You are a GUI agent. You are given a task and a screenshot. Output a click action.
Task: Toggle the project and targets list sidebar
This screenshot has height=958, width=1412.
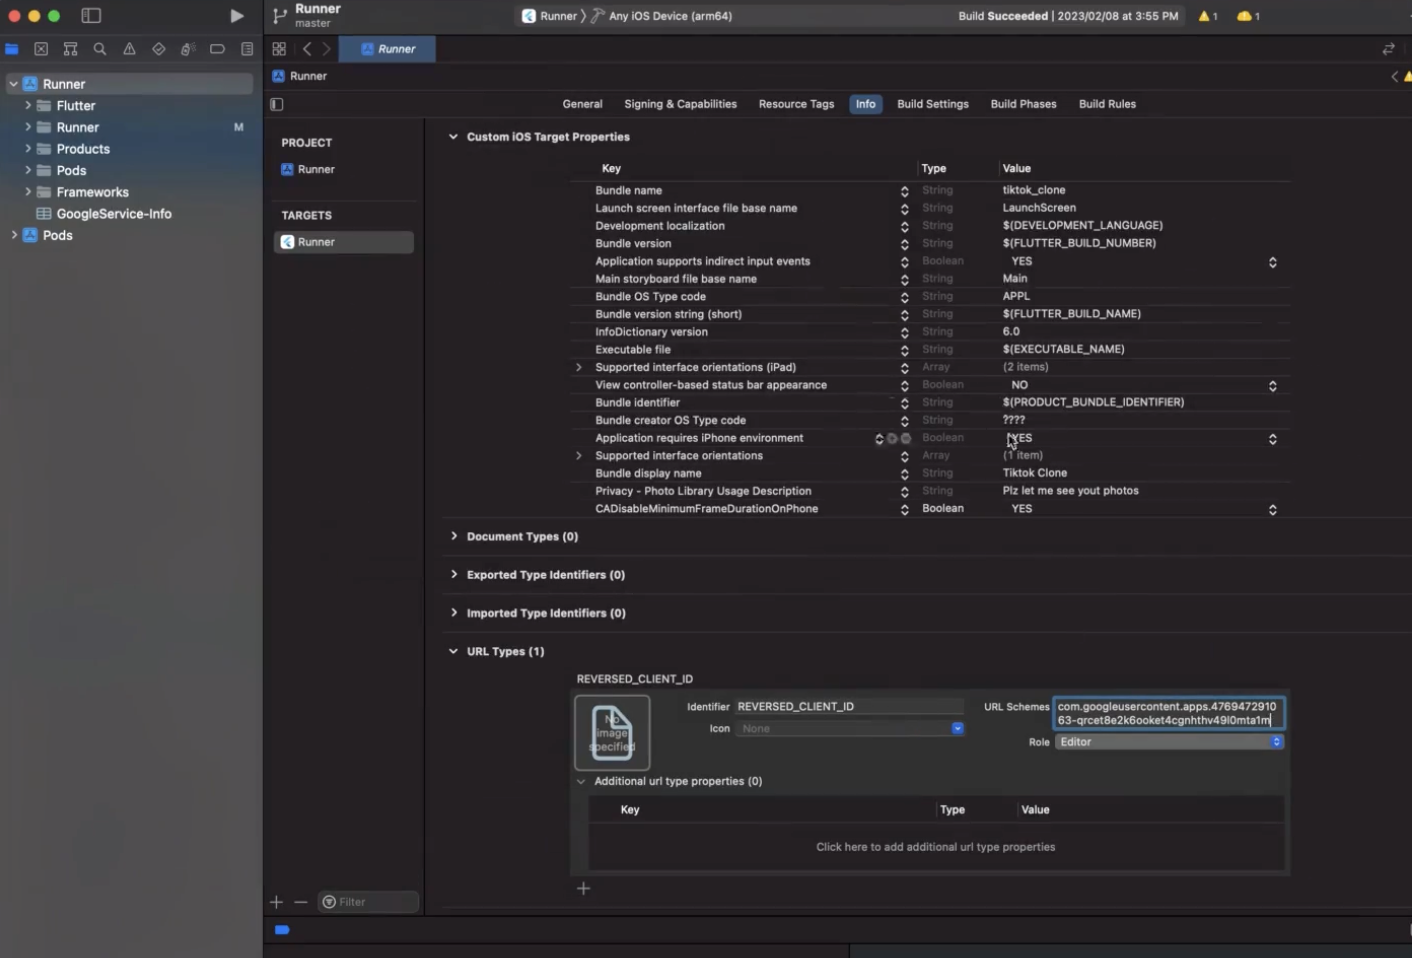[277, 104]
